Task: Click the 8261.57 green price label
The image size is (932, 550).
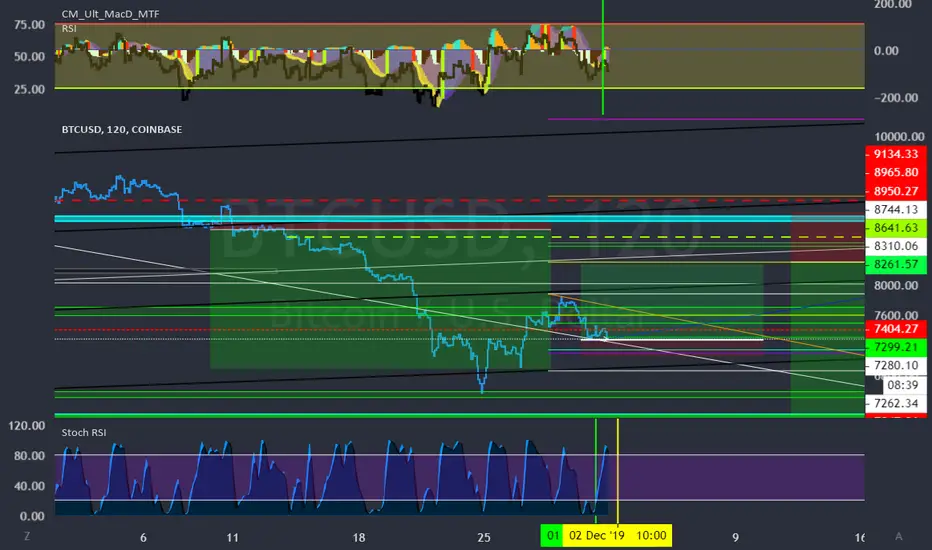Action: click(896, 265)
